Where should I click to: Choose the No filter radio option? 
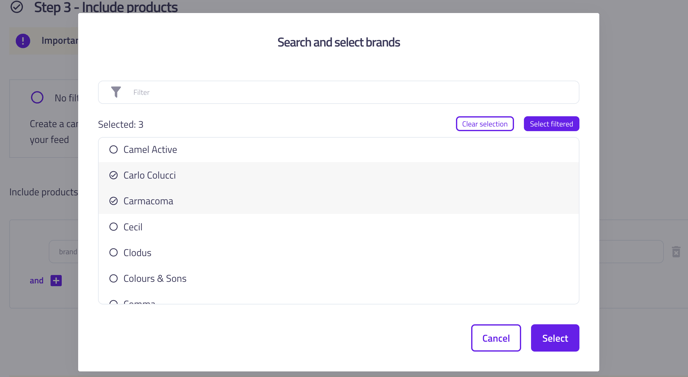[37, 97]
